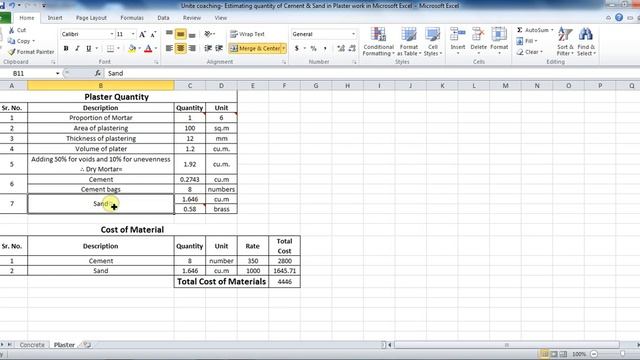Decrease indent of cell text
This screenshot has width=640, height=360.
click(x=208, y=49)
